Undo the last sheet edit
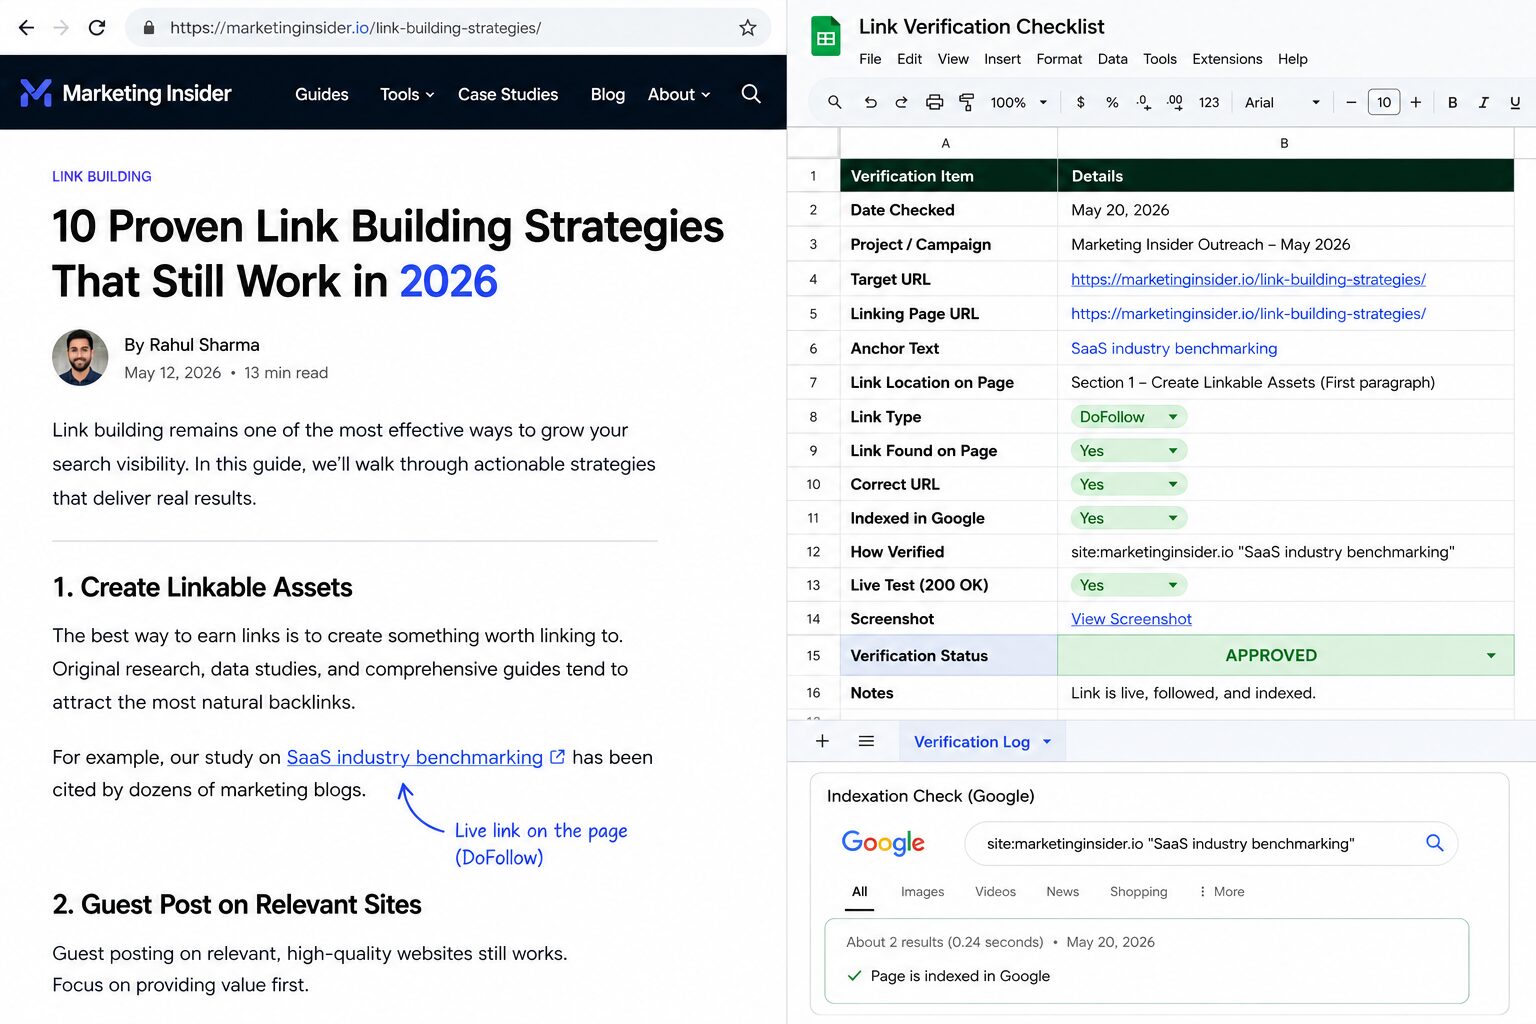This screenshot has height=1024, width=1536. [870, 102]
